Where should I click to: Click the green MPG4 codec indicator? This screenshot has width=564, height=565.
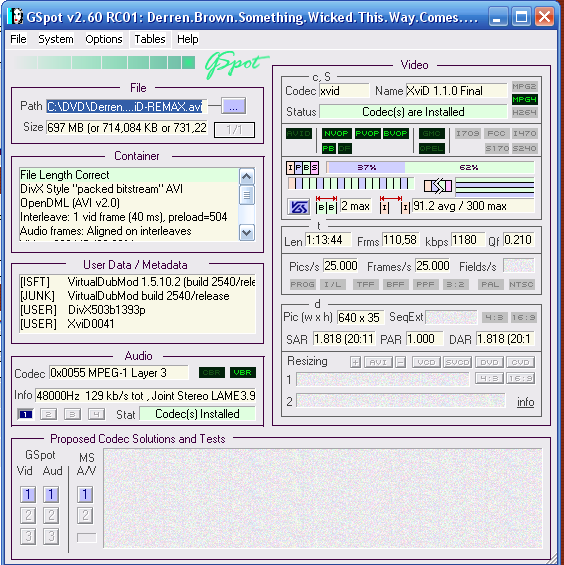click(524, 99)
